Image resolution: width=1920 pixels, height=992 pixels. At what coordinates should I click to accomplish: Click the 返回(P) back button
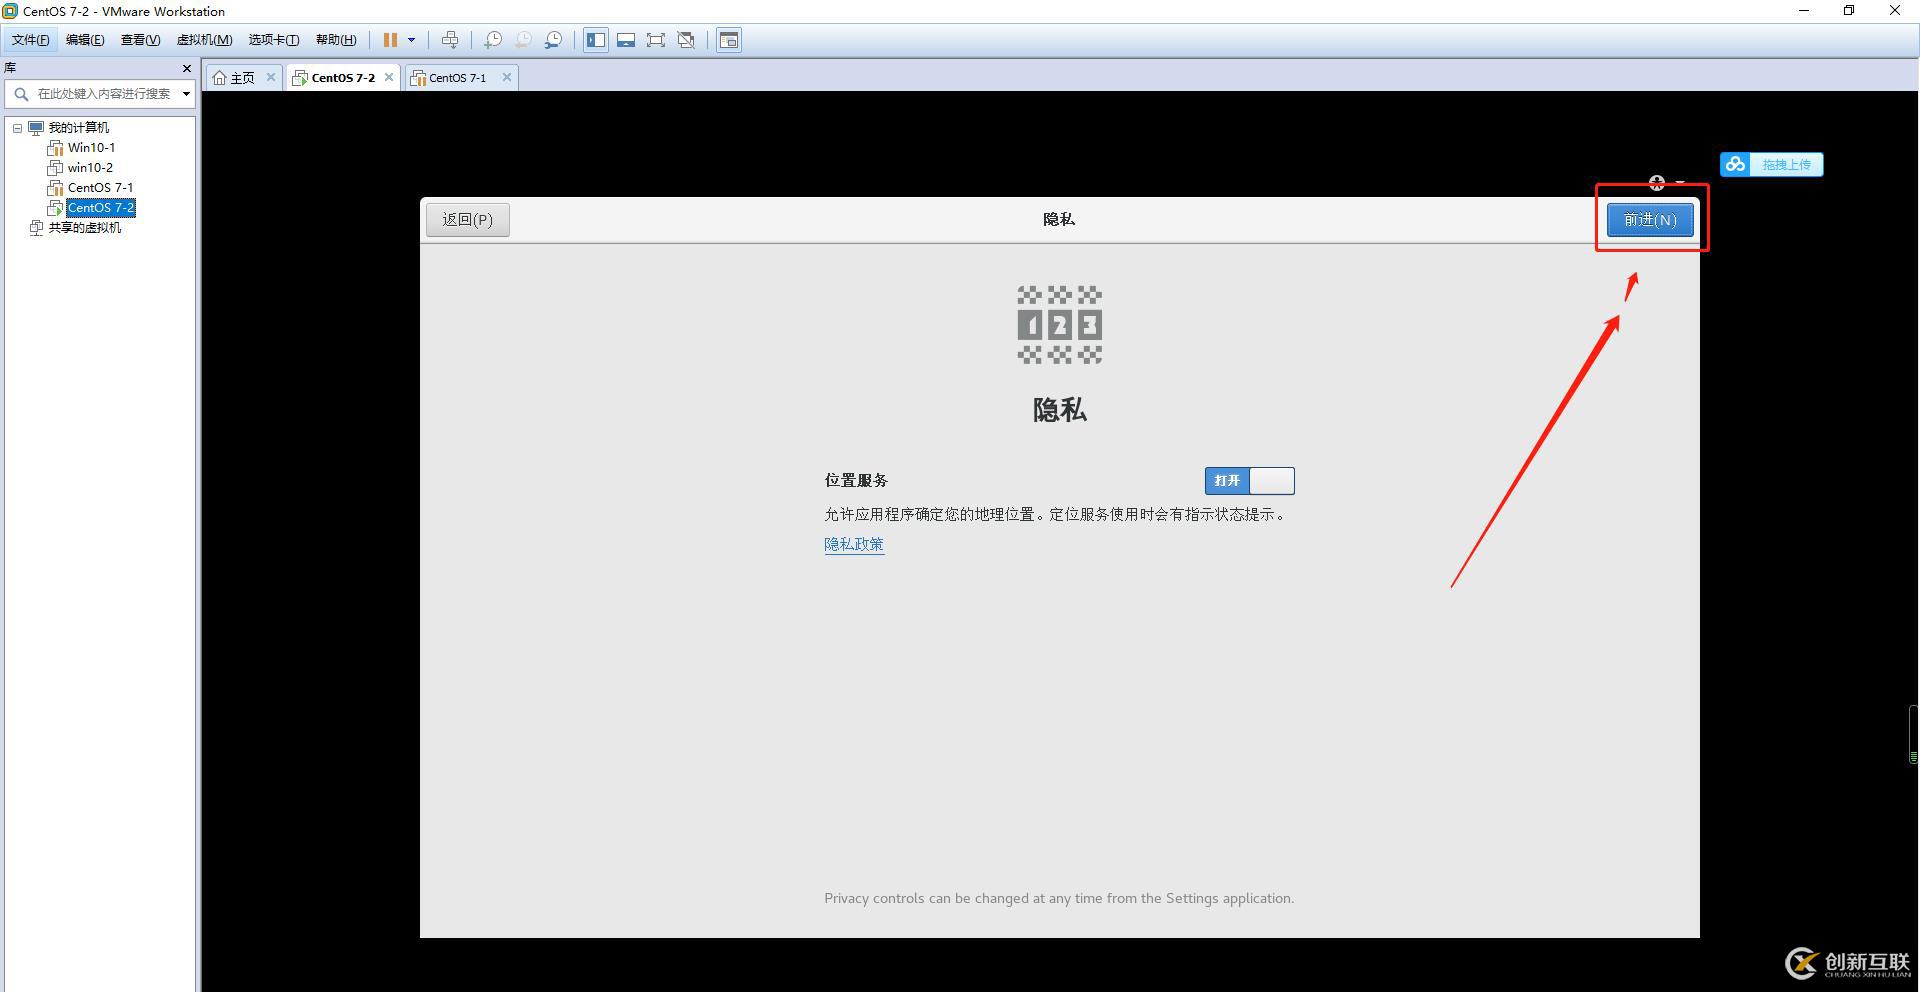click(x=468, y=220)
